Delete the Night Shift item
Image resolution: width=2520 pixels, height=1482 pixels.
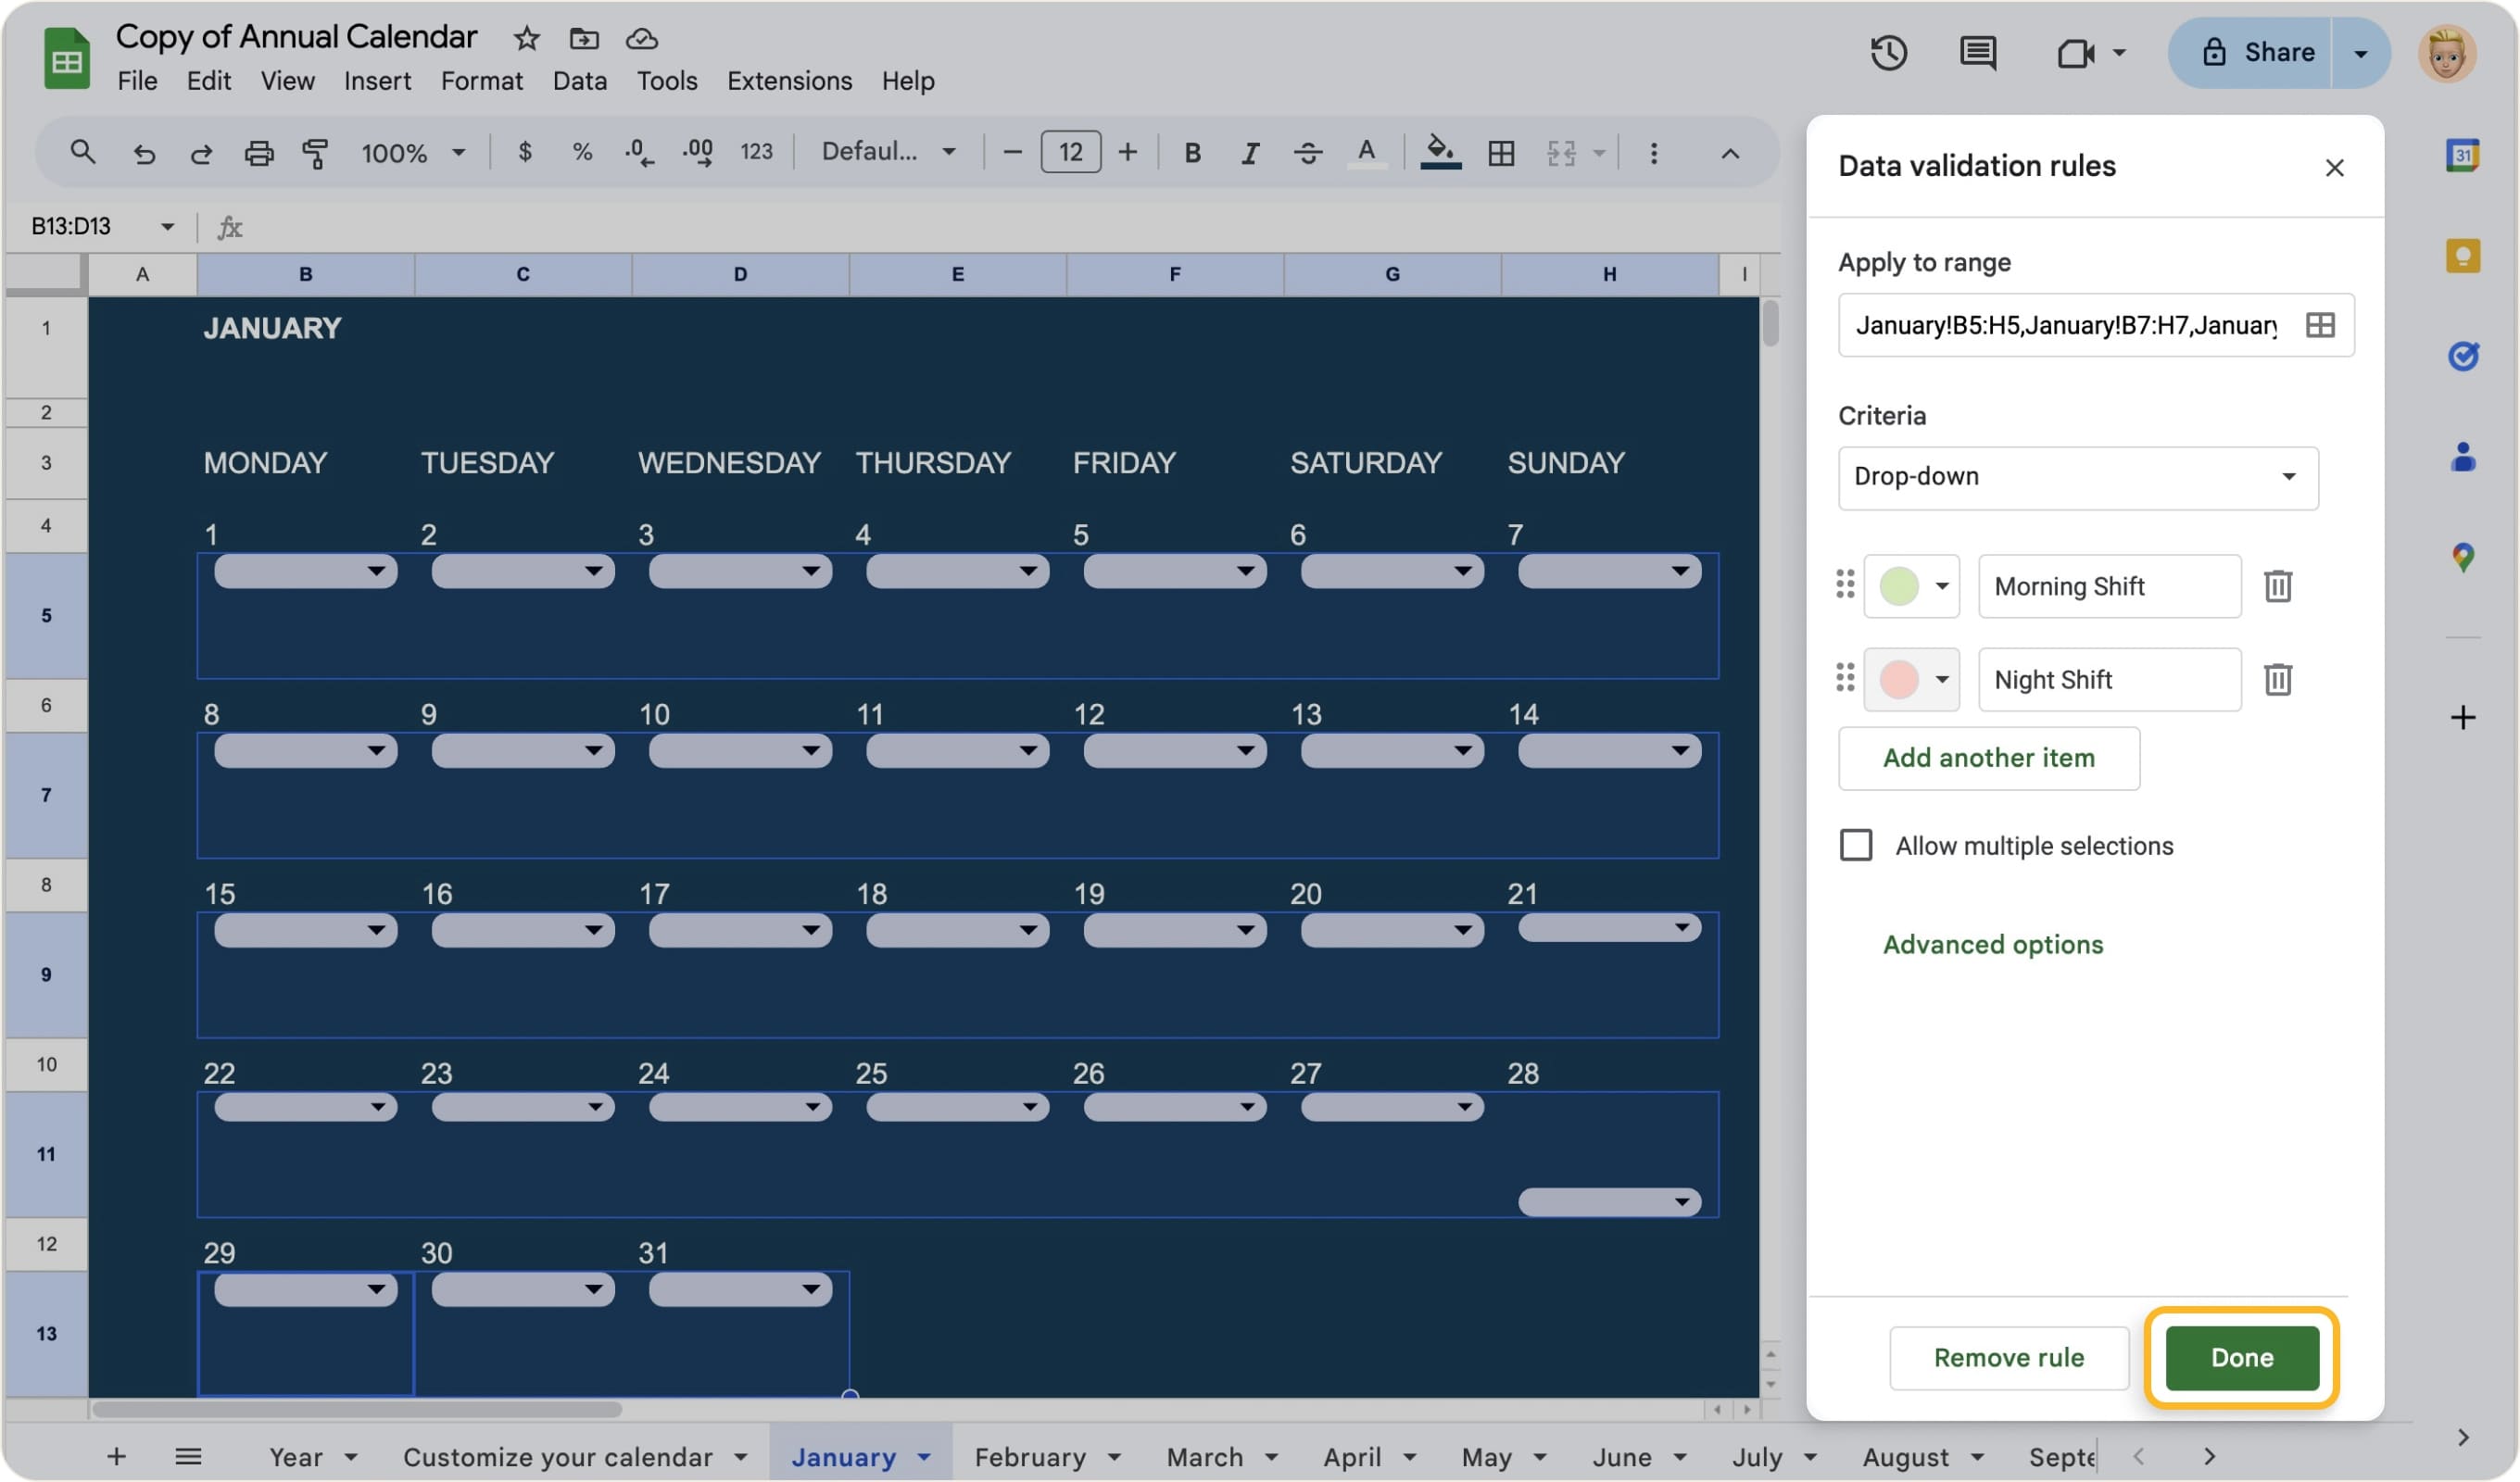2279,679
